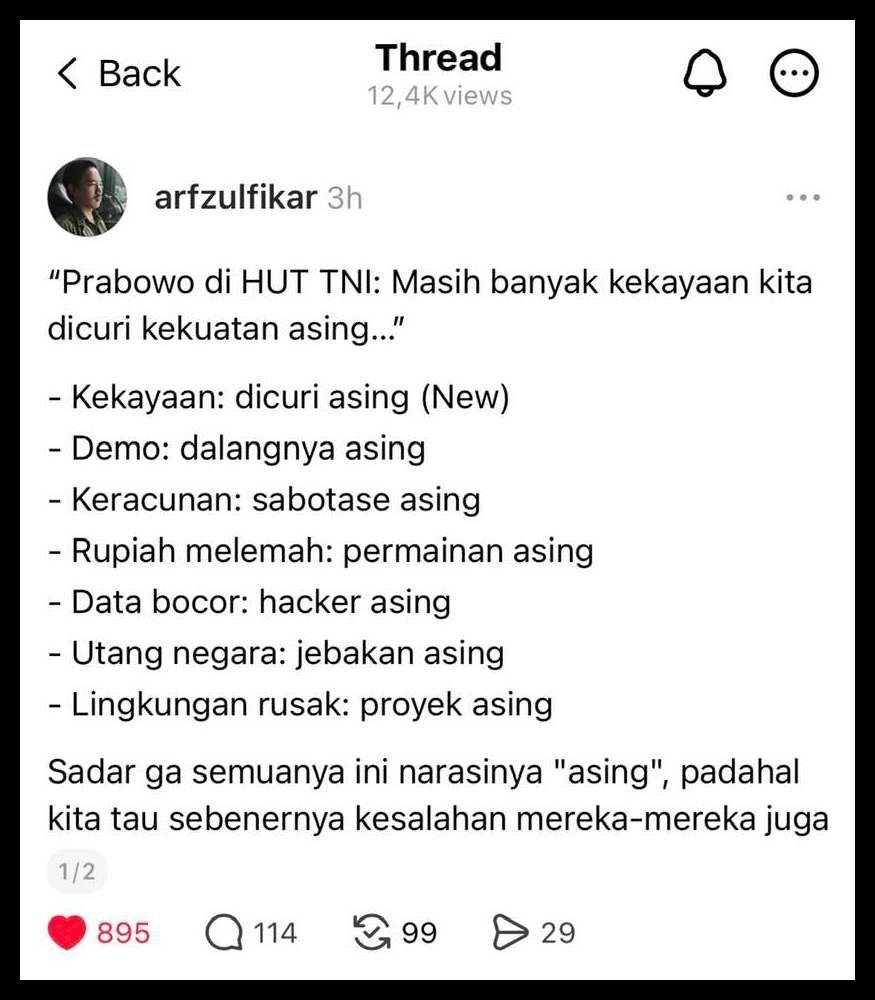
Task: Tap the red heart like icon
Action: click(66, 932)
